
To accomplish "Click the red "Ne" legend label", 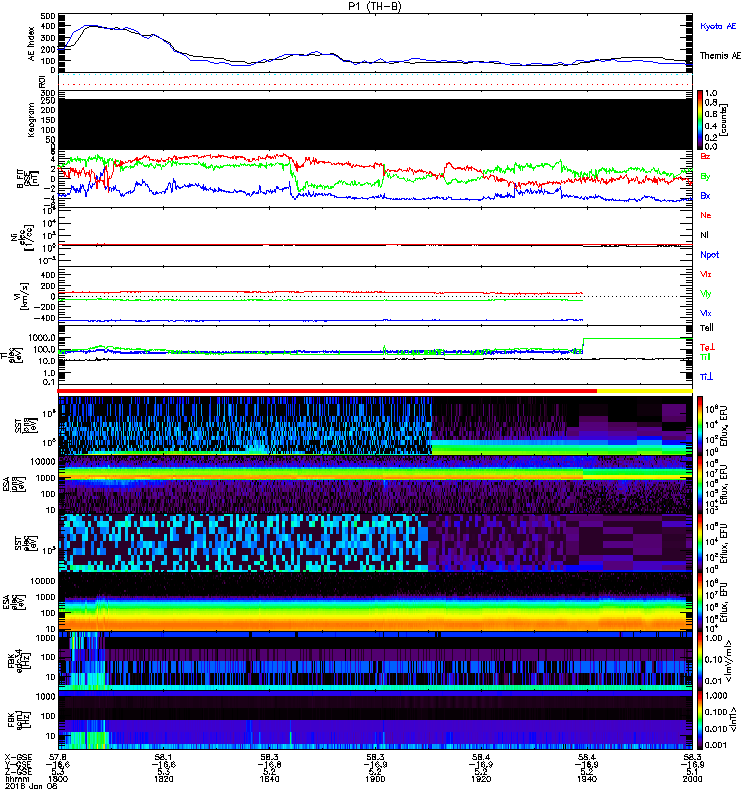I will [x=706, y=215].
